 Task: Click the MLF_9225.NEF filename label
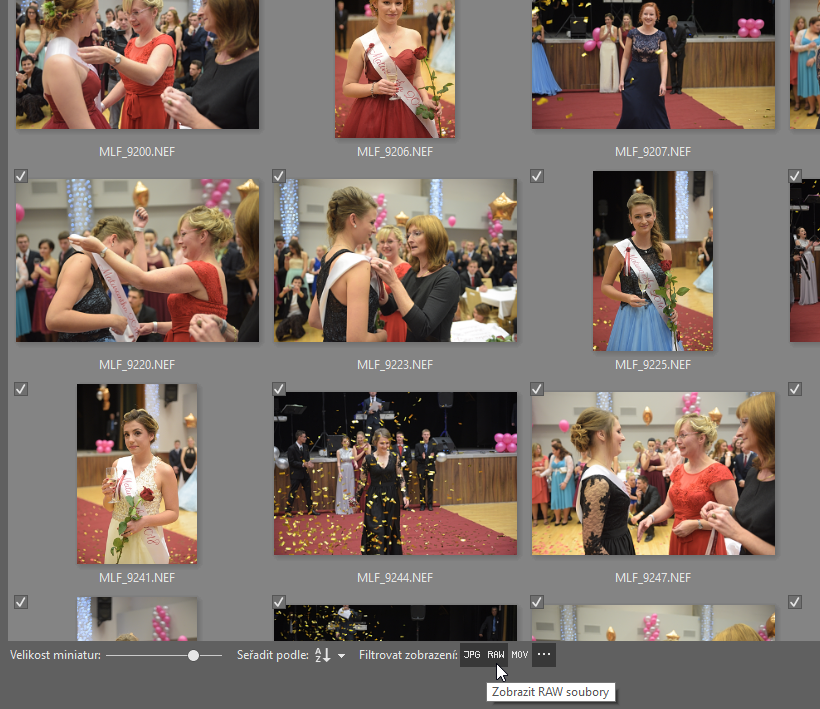coord(653,365)
